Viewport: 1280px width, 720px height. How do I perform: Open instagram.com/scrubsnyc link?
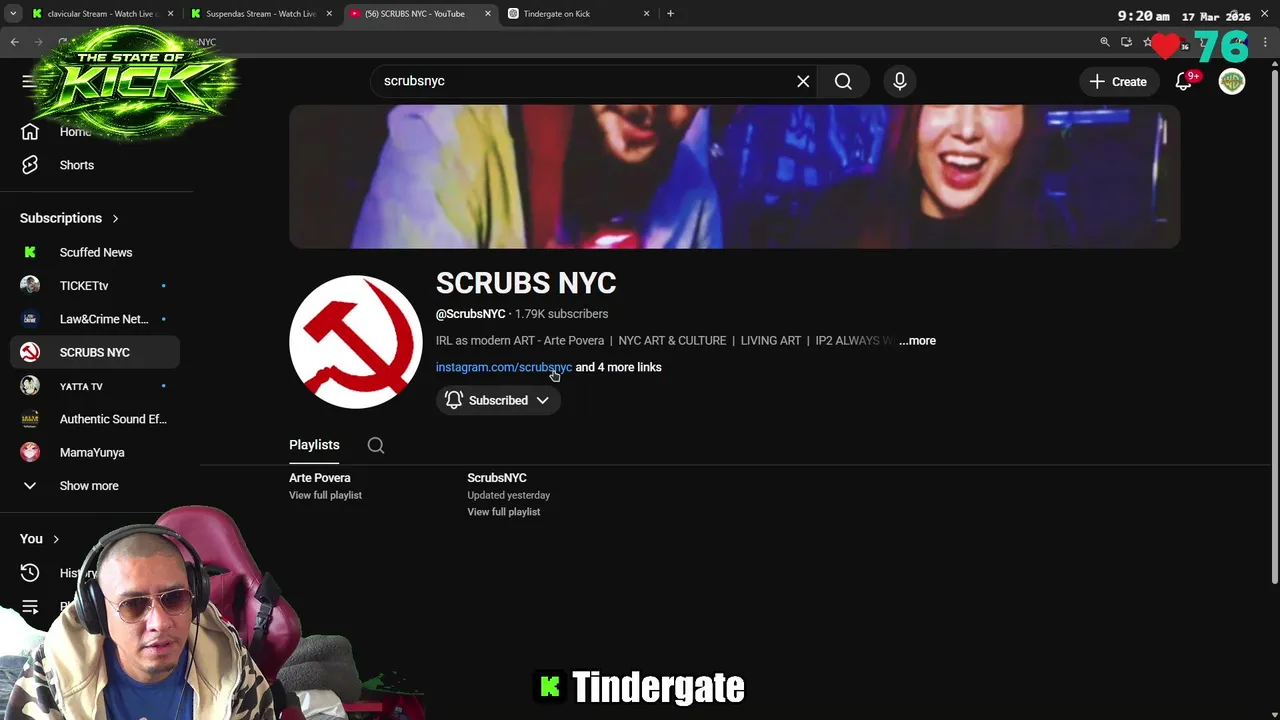coord(504,367)
